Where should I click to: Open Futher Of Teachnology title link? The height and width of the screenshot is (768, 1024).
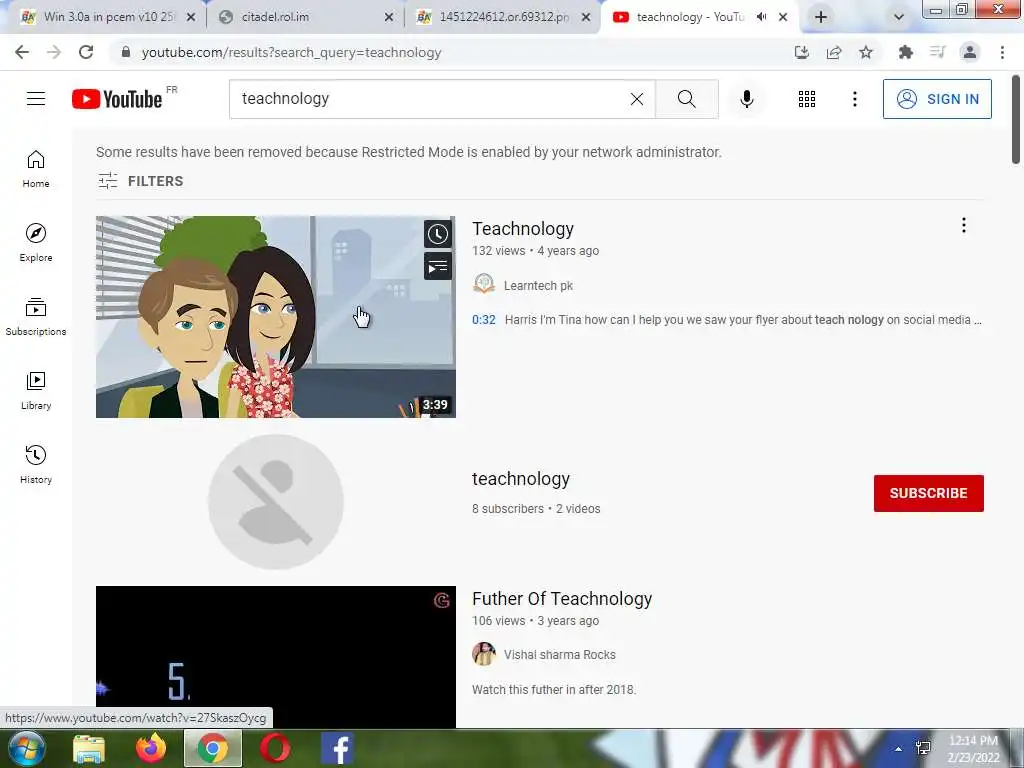562,599
